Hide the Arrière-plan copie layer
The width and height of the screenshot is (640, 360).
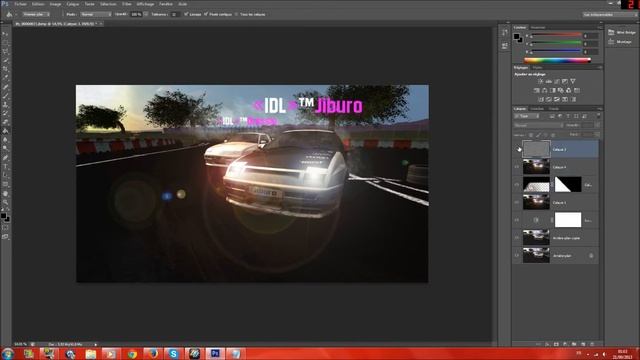pos(517,238)
